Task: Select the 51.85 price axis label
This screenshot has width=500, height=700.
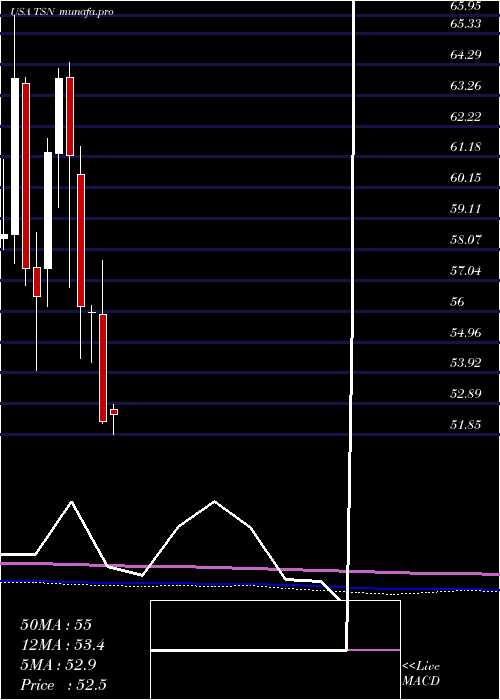Action: tap(467, 425)
